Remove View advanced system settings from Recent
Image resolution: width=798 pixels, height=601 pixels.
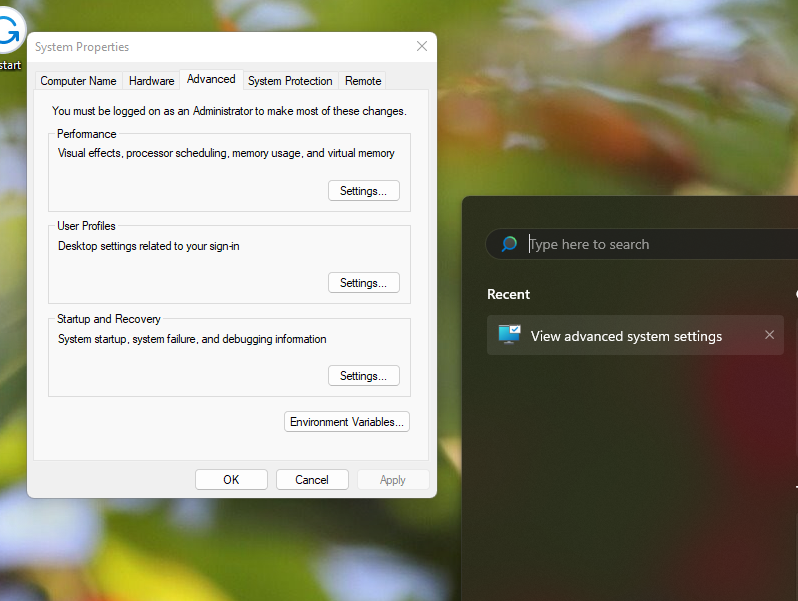(770, 335)
